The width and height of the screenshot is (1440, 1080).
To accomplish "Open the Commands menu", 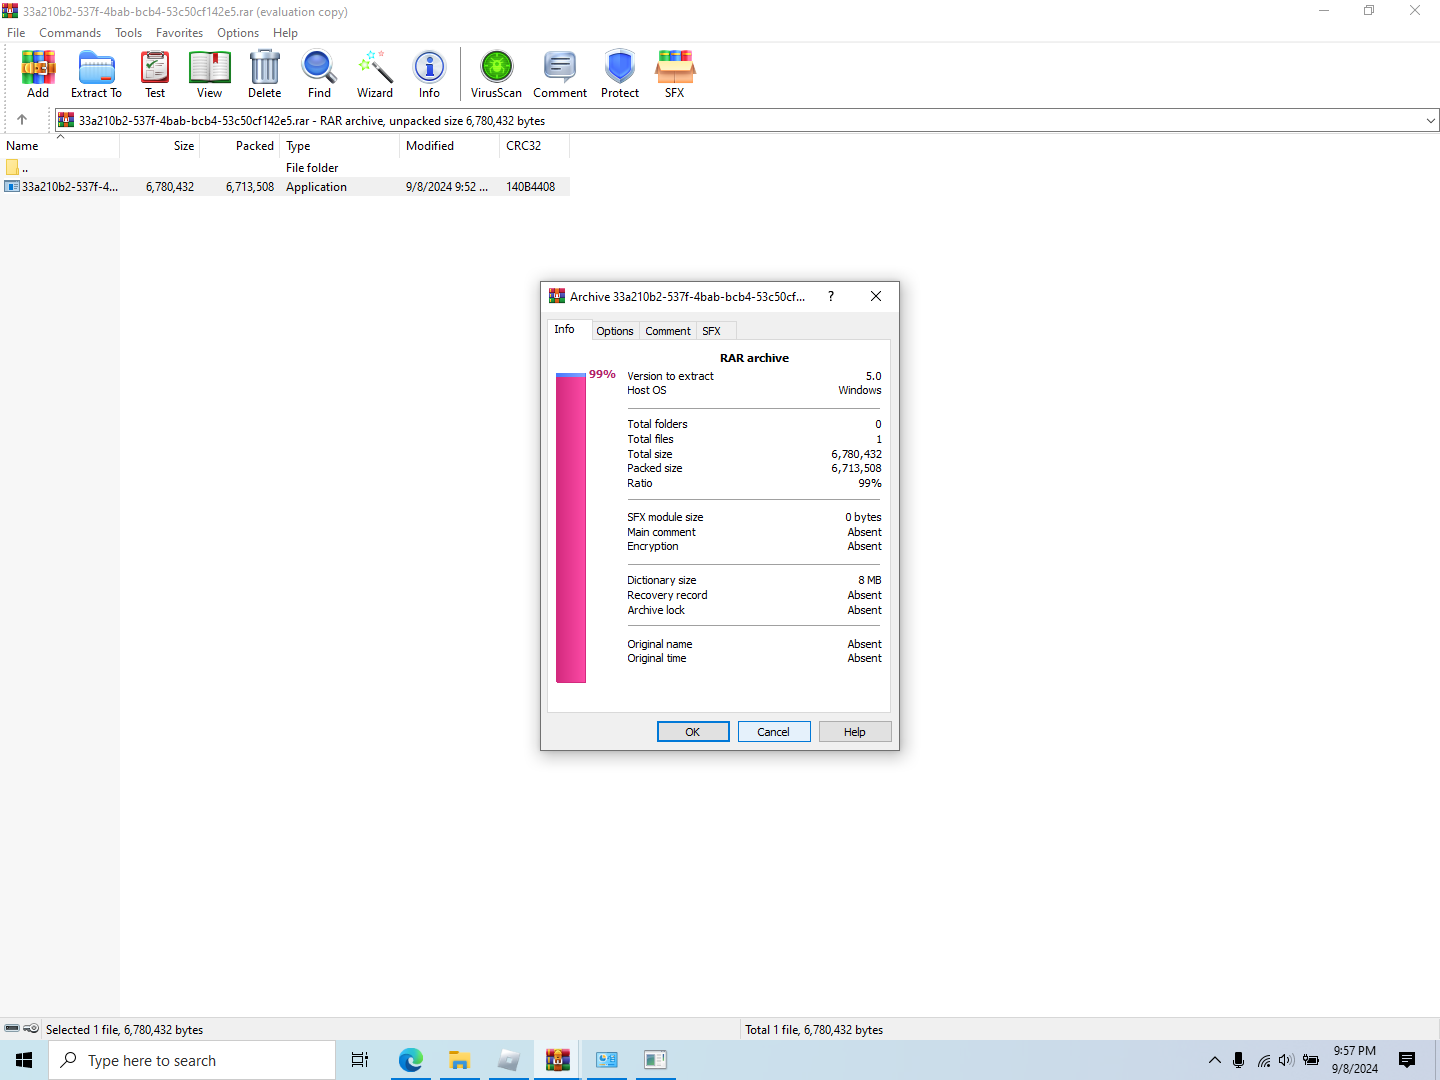I will pos(70,32).
